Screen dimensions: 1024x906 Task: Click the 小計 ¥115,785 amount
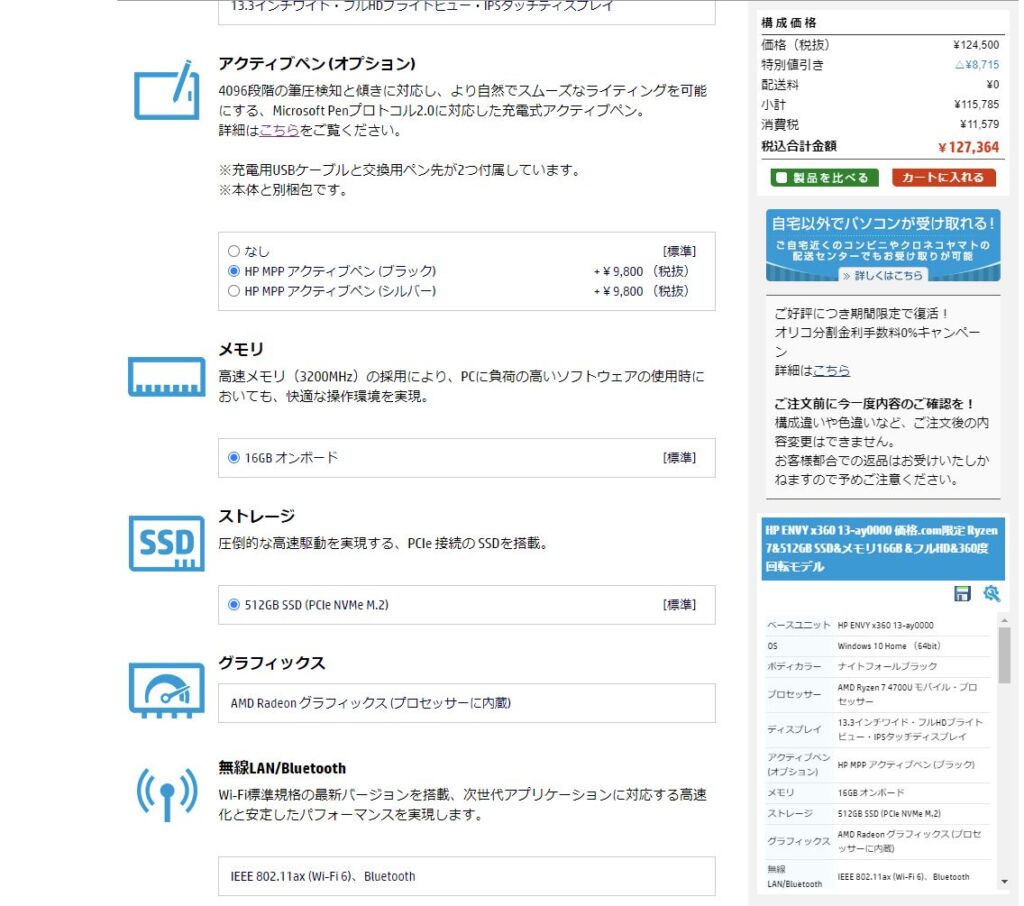coord(976,105)
